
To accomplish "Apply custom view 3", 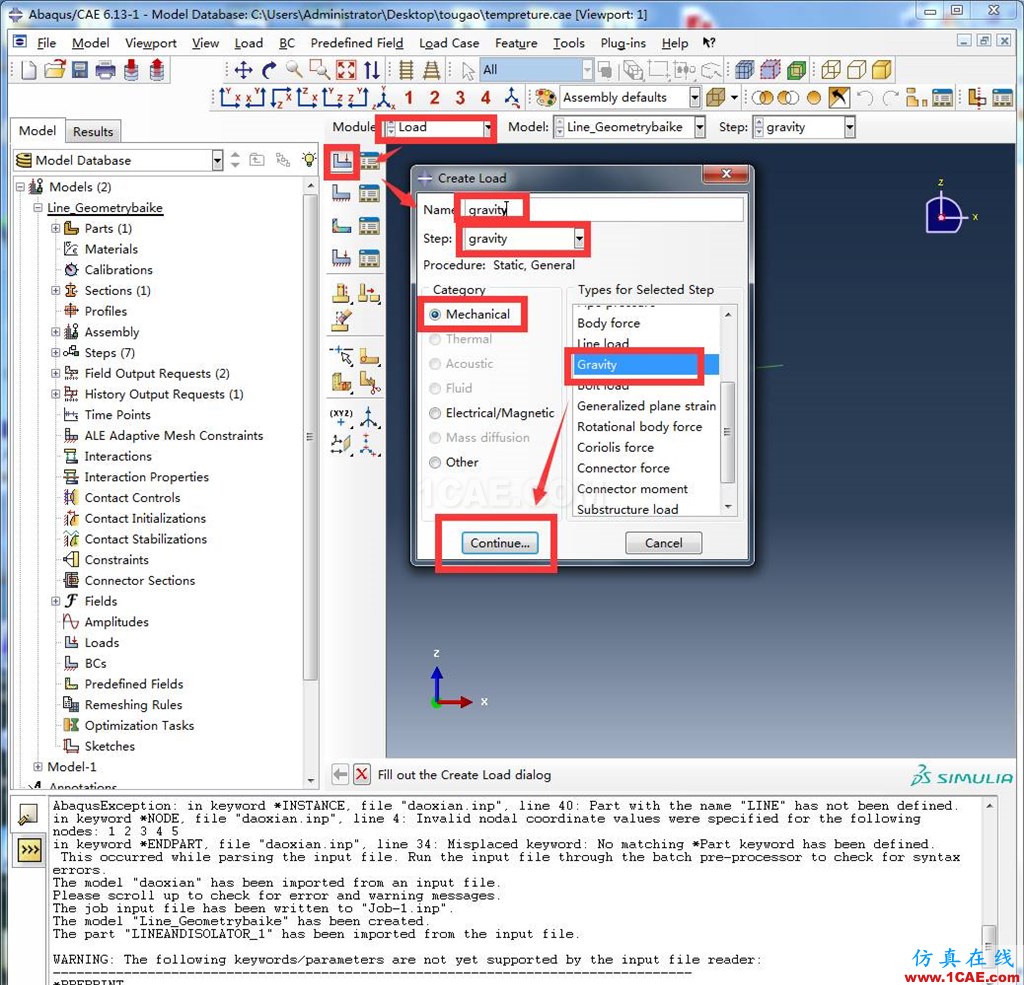I will 460,98.
